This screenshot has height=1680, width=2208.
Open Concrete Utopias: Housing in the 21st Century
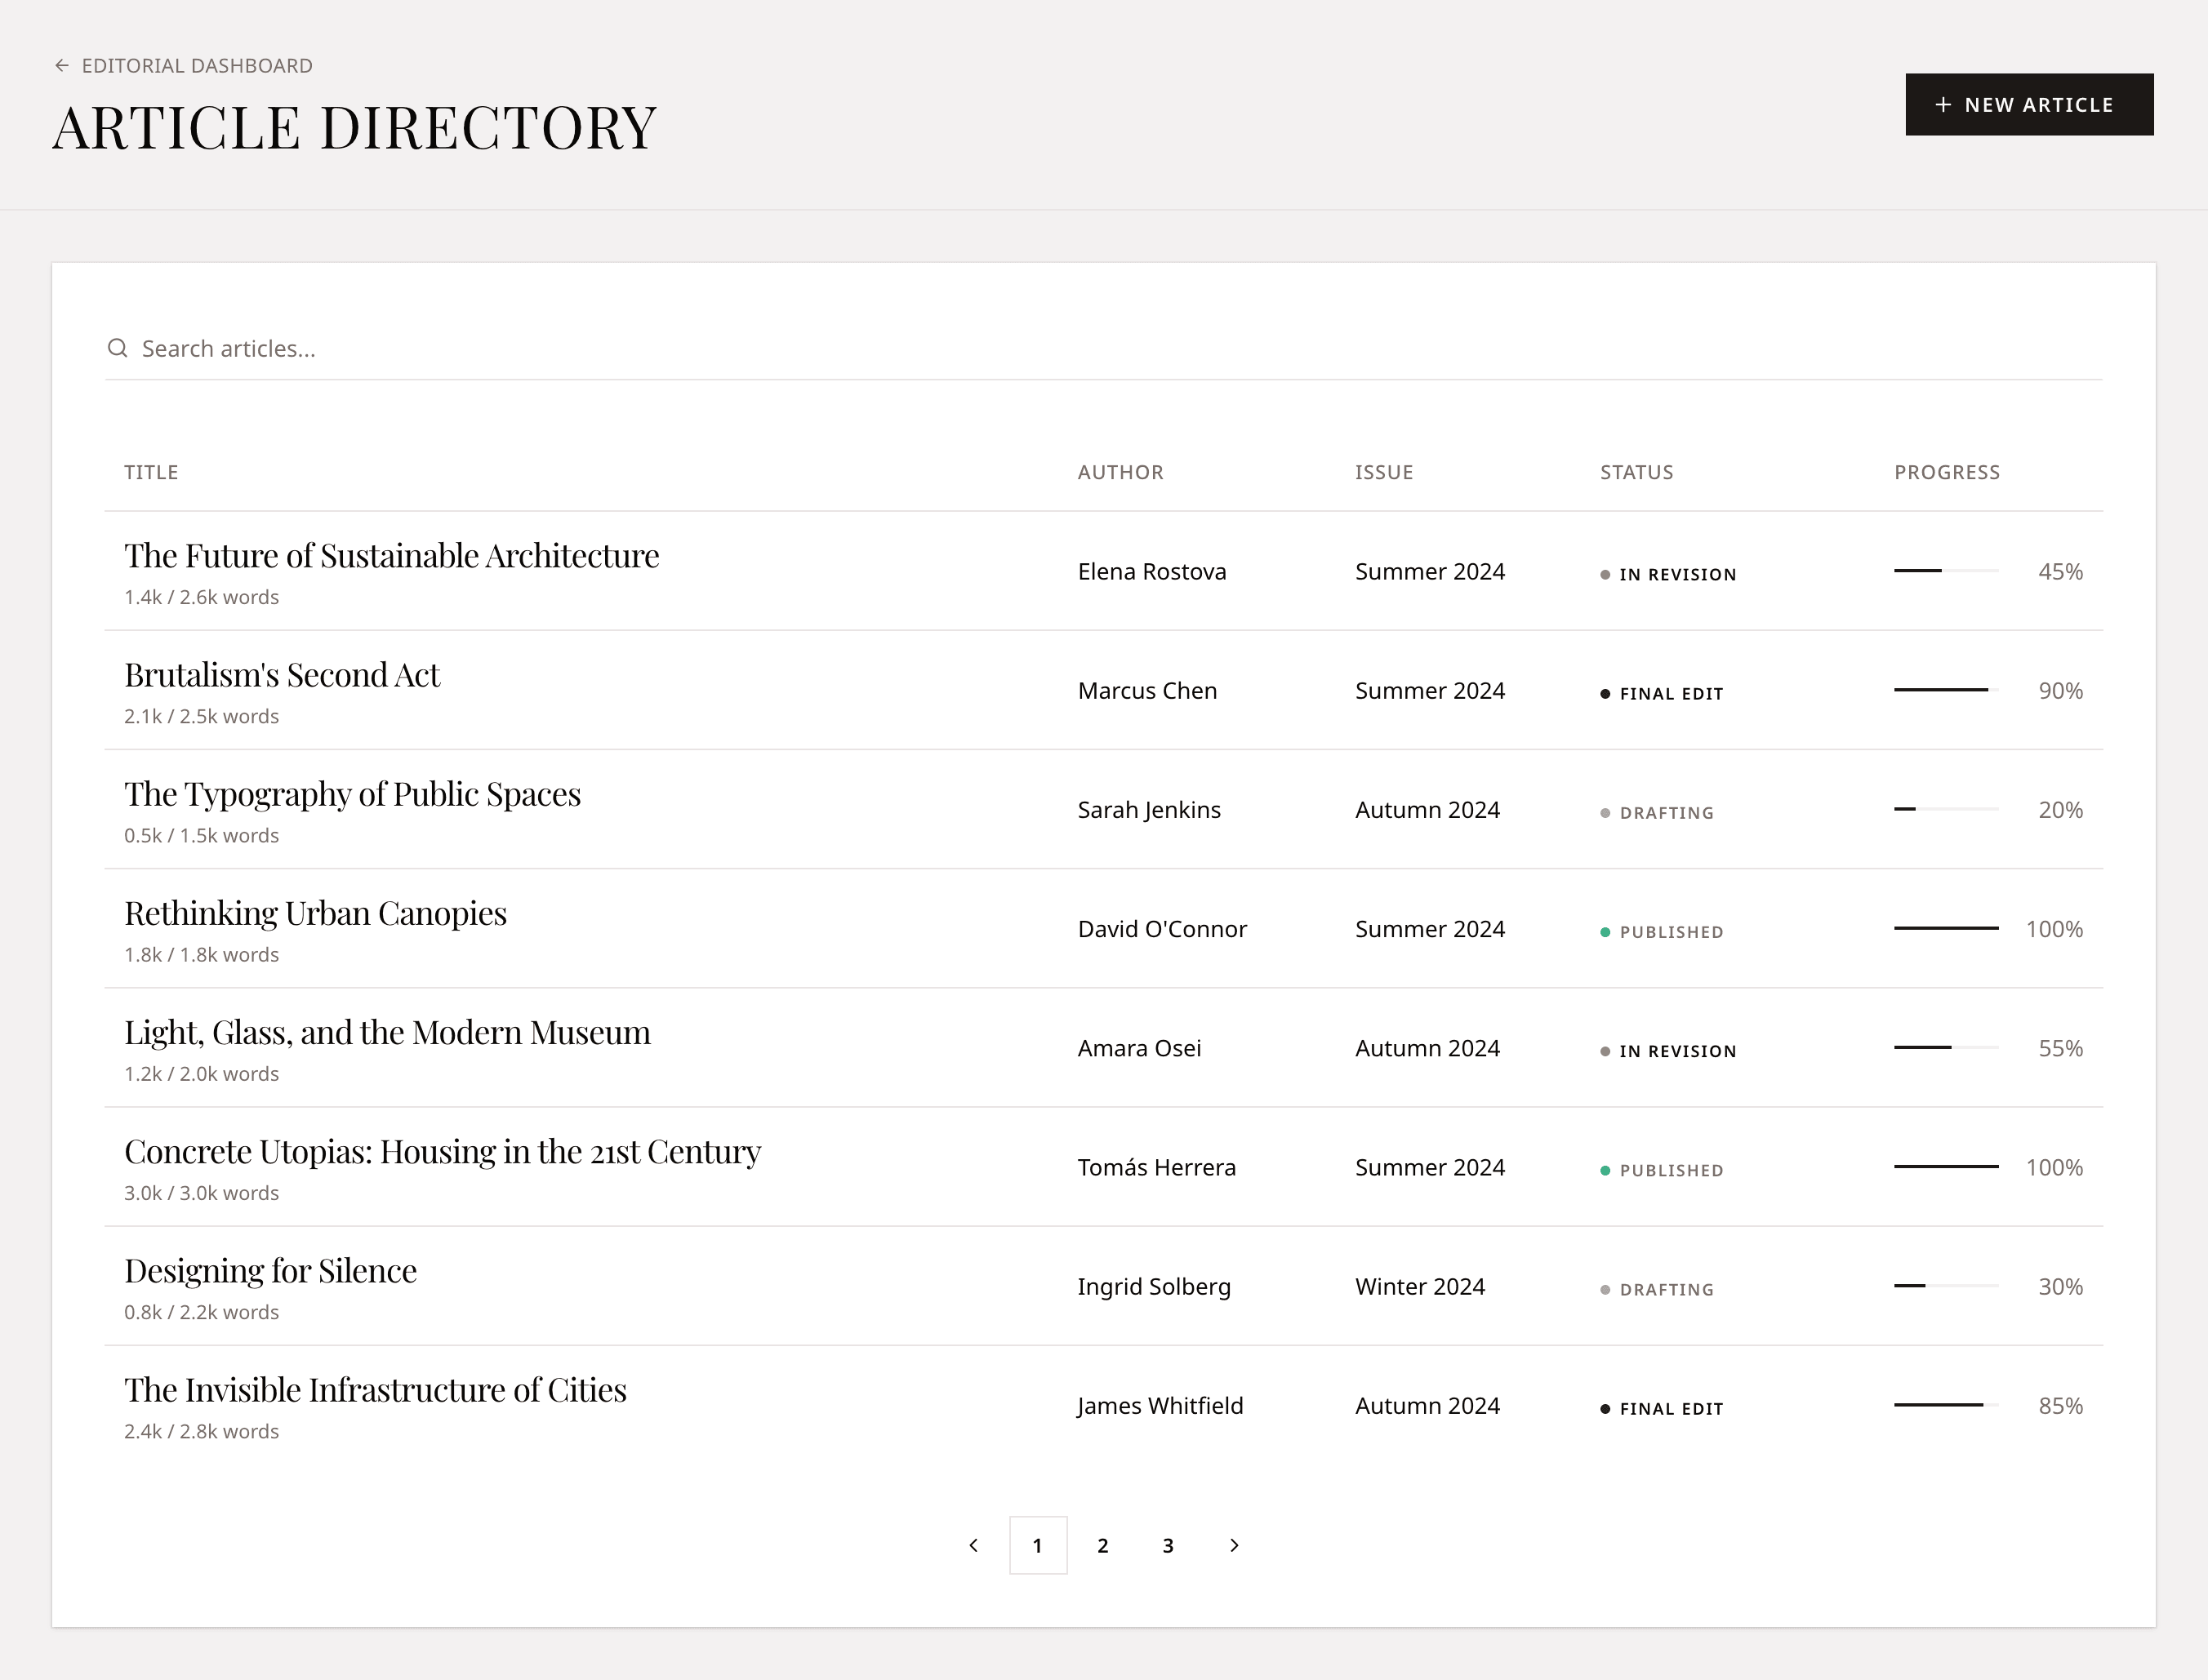[x=442, y=1152]
